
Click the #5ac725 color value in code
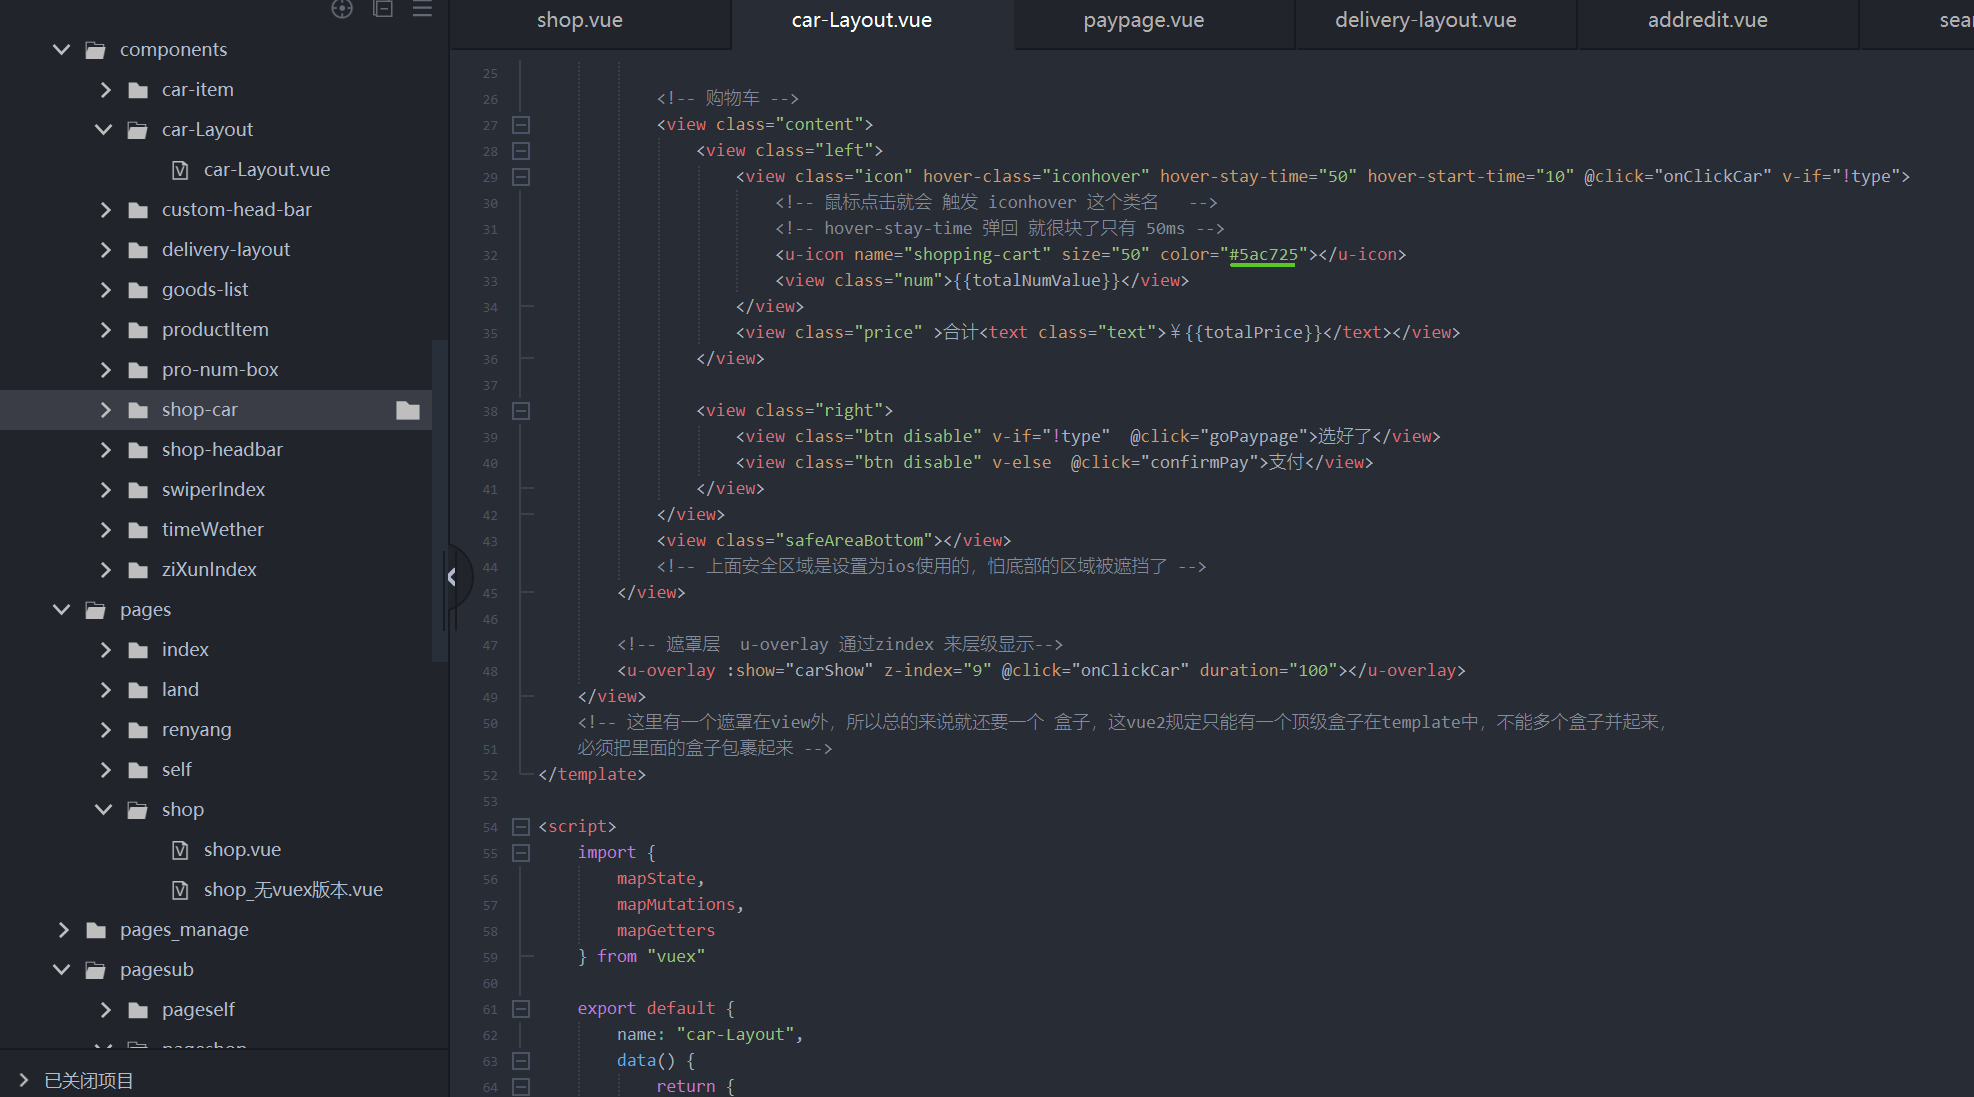point(1262,254)
